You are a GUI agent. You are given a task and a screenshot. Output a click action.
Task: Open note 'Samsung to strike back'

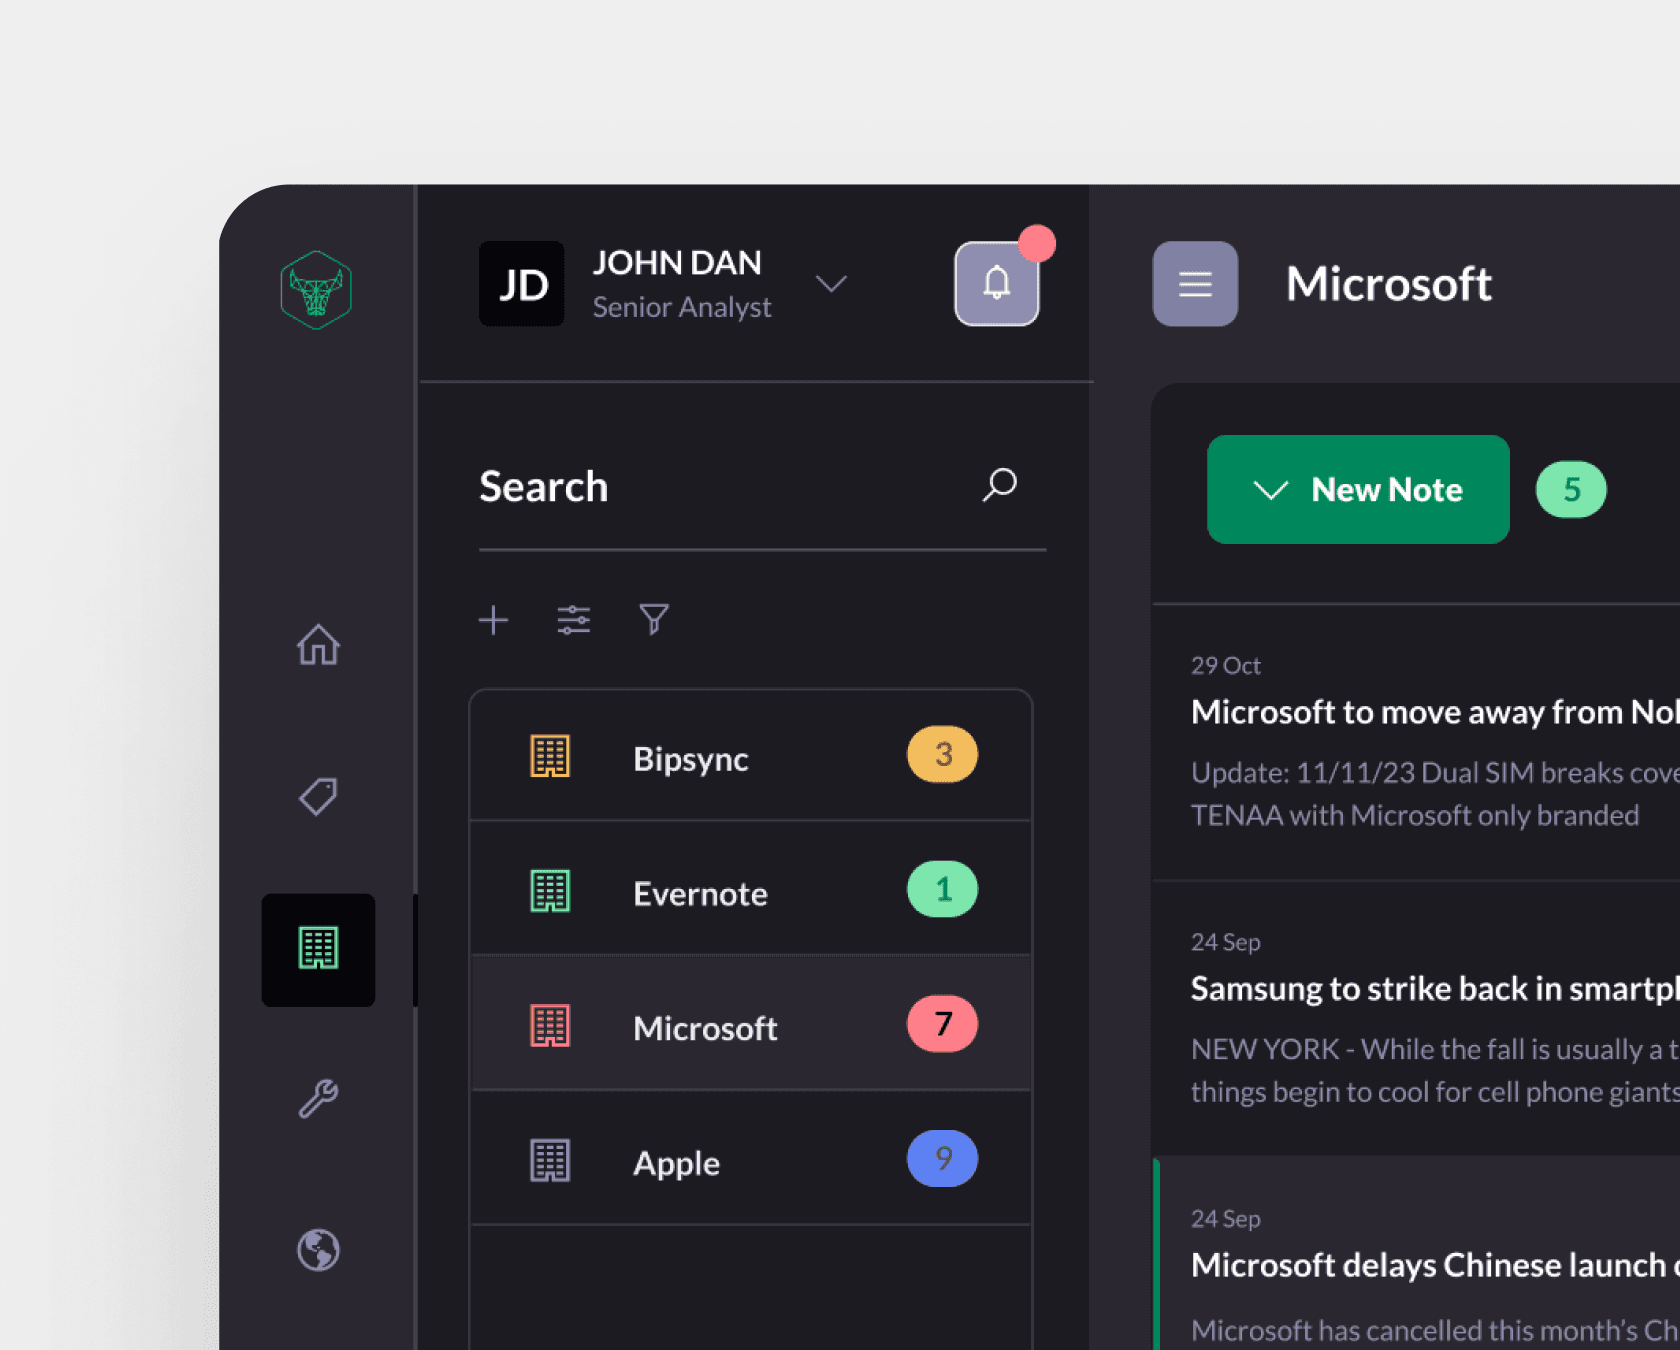1416,1019
